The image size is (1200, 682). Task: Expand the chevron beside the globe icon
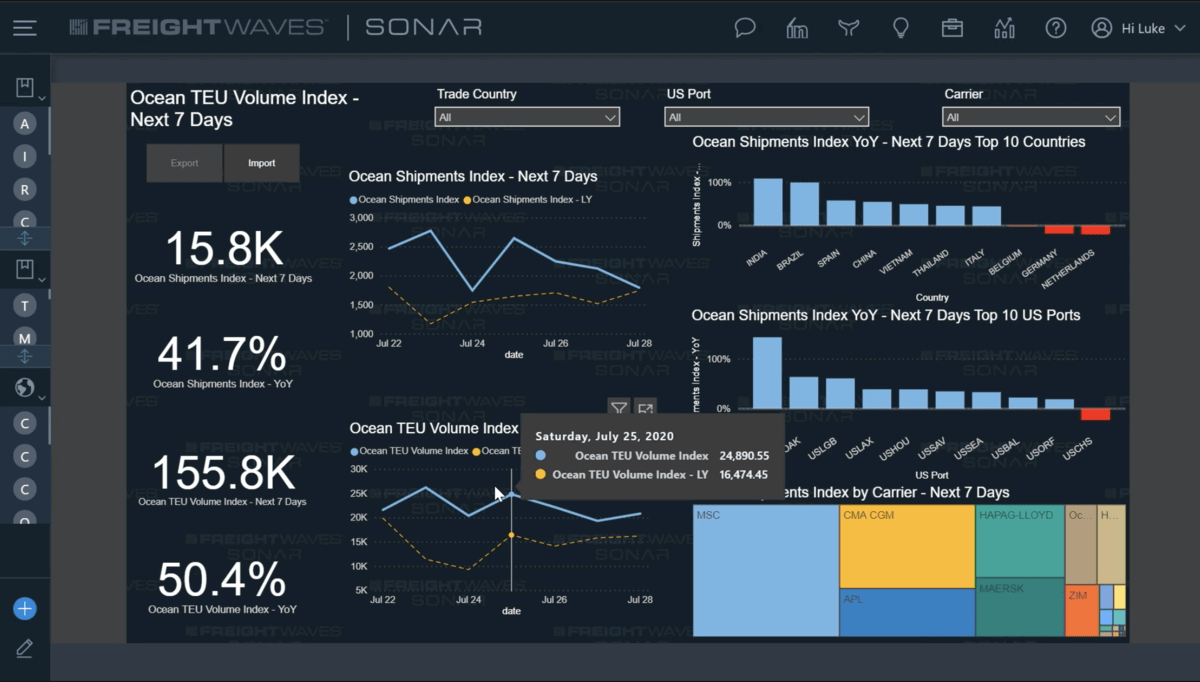click(41, 397)
